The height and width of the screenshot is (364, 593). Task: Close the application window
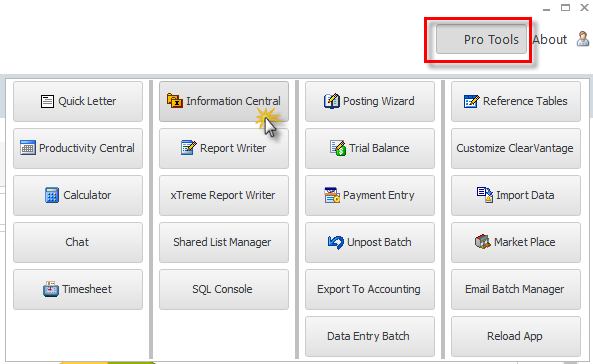click(x=584, y=8)
